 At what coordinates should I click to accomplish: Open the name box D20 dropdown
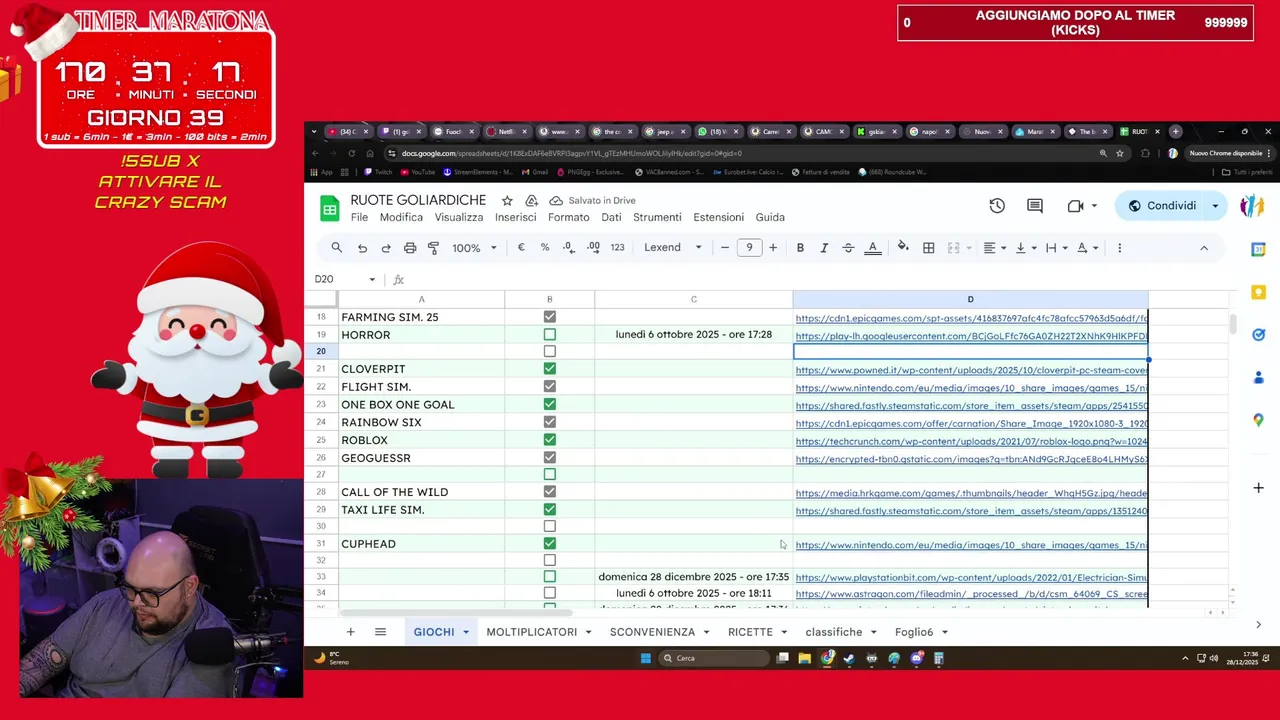372,280
